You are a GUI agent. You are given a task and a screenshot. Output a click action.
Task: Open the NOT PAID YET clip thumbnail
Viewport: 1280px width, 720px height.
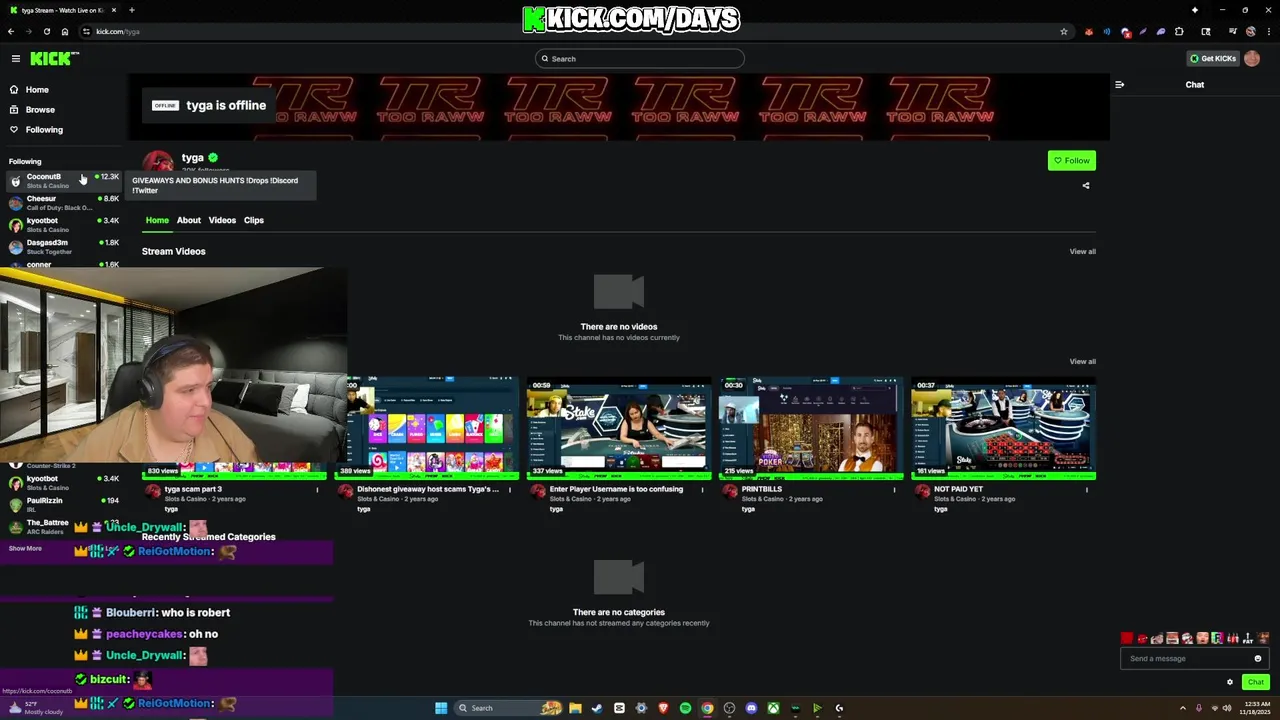[1003, 428]
